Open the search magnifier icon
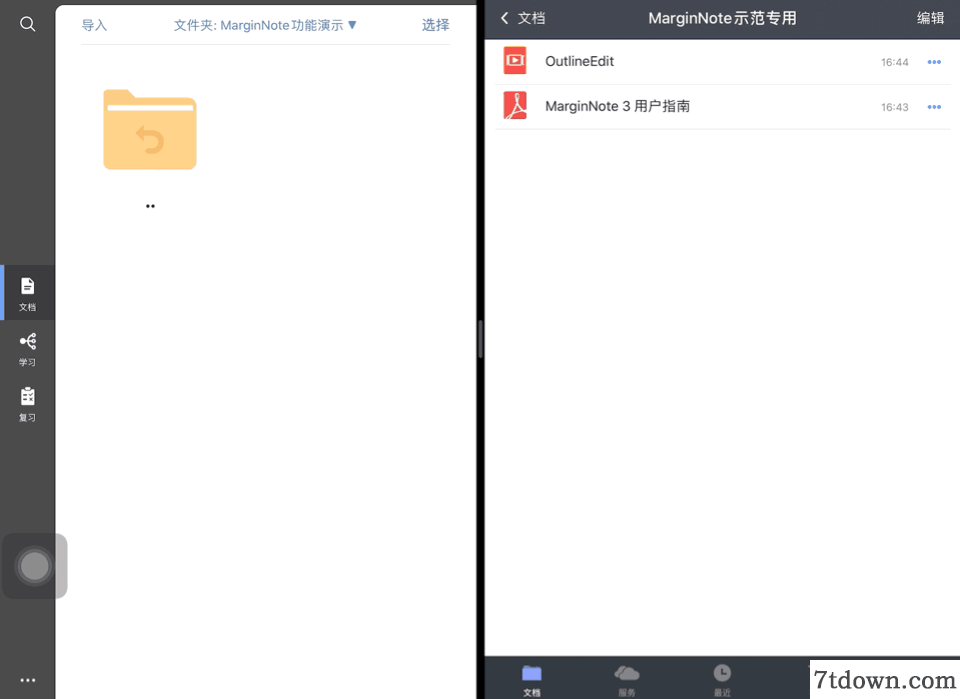960x699 pixels. tap(28, 24)
